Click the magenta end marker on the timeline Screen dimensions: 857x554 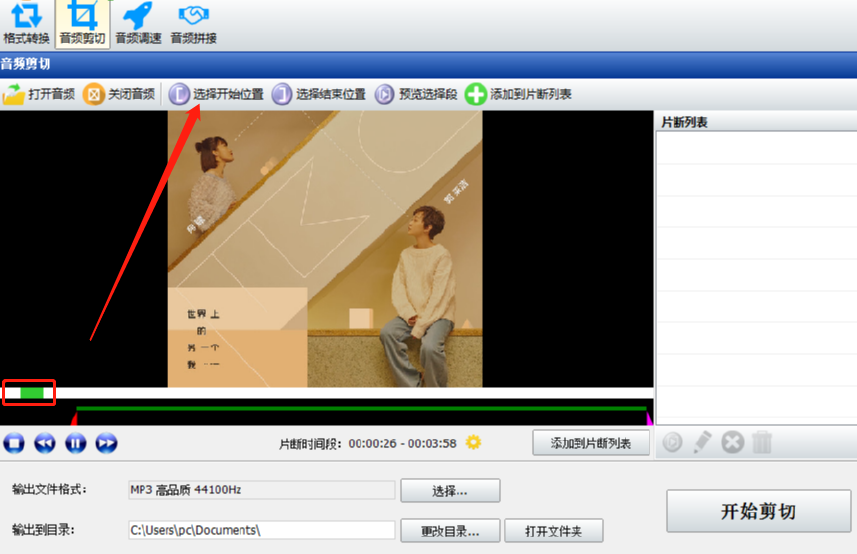649,419
